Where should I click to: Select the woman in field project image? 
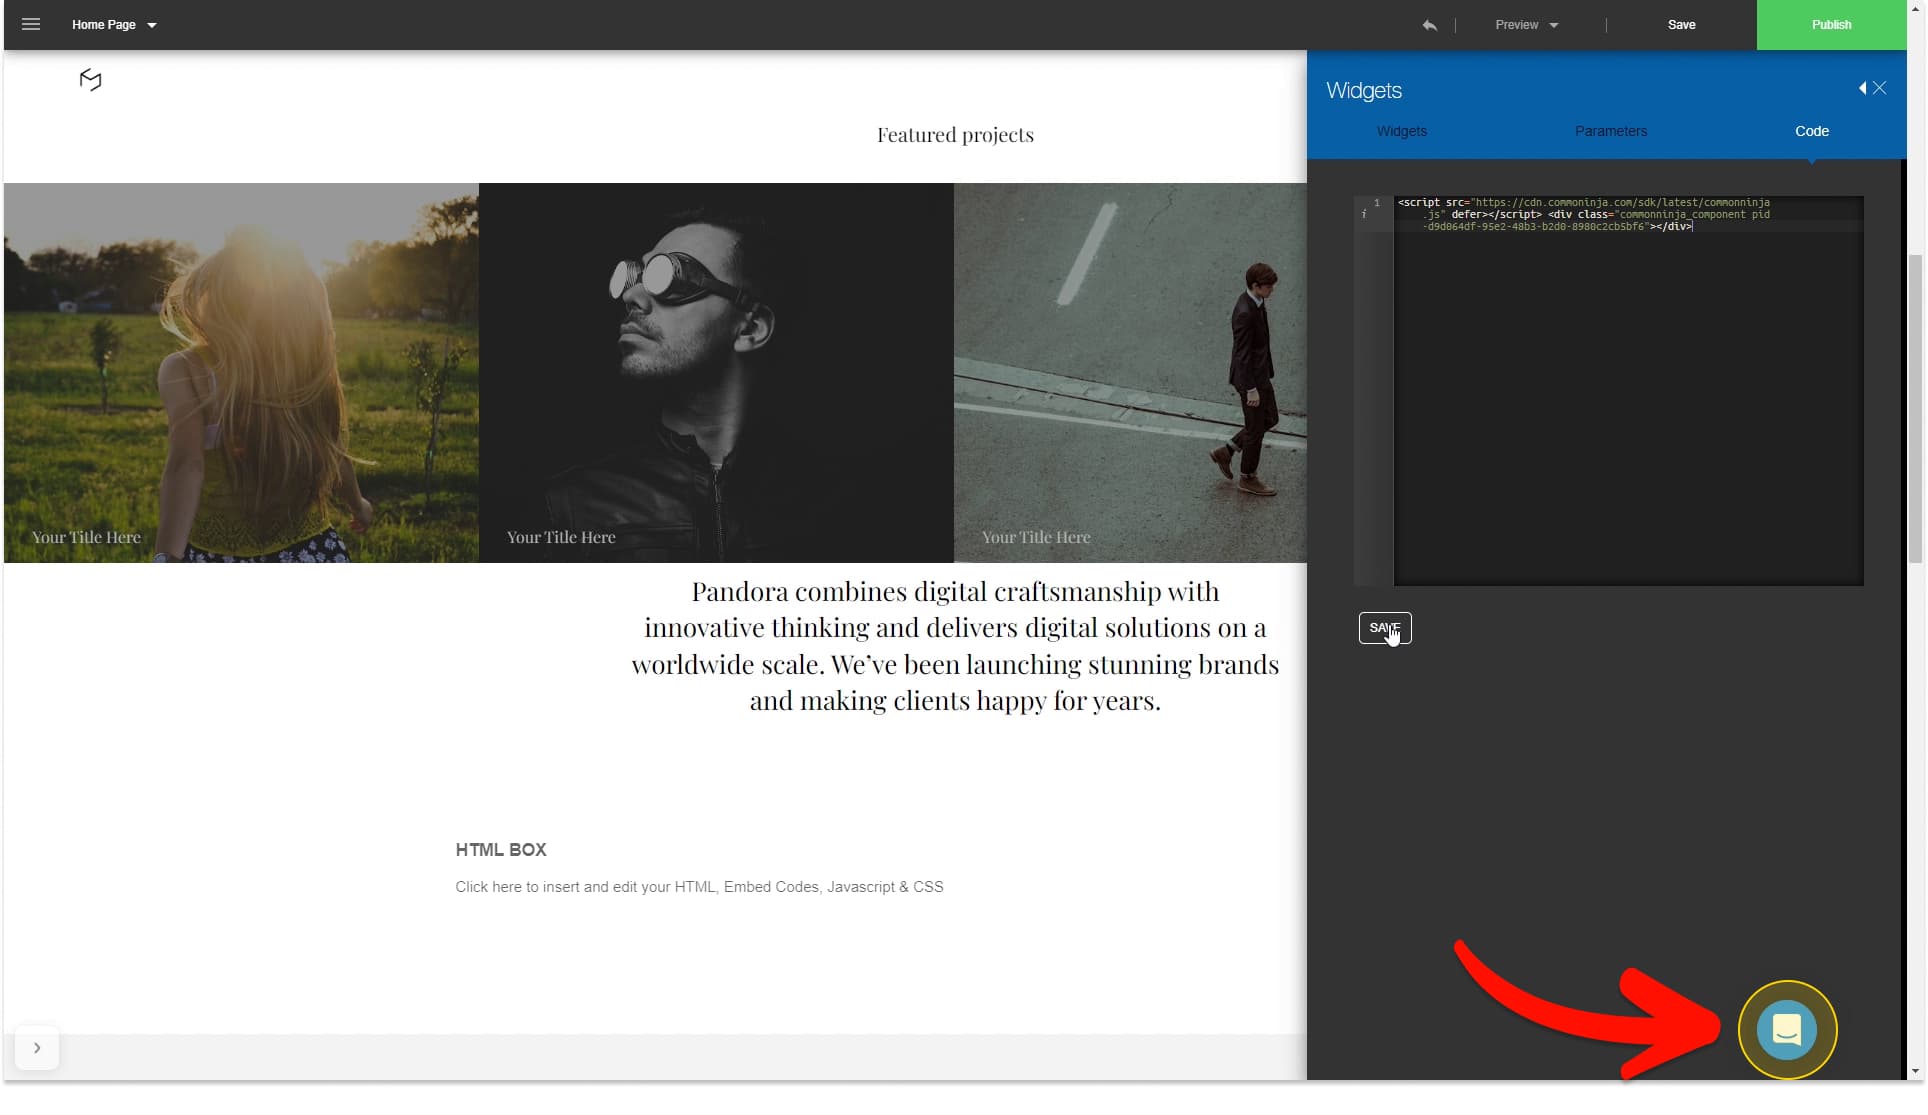(x=241, y=372)
